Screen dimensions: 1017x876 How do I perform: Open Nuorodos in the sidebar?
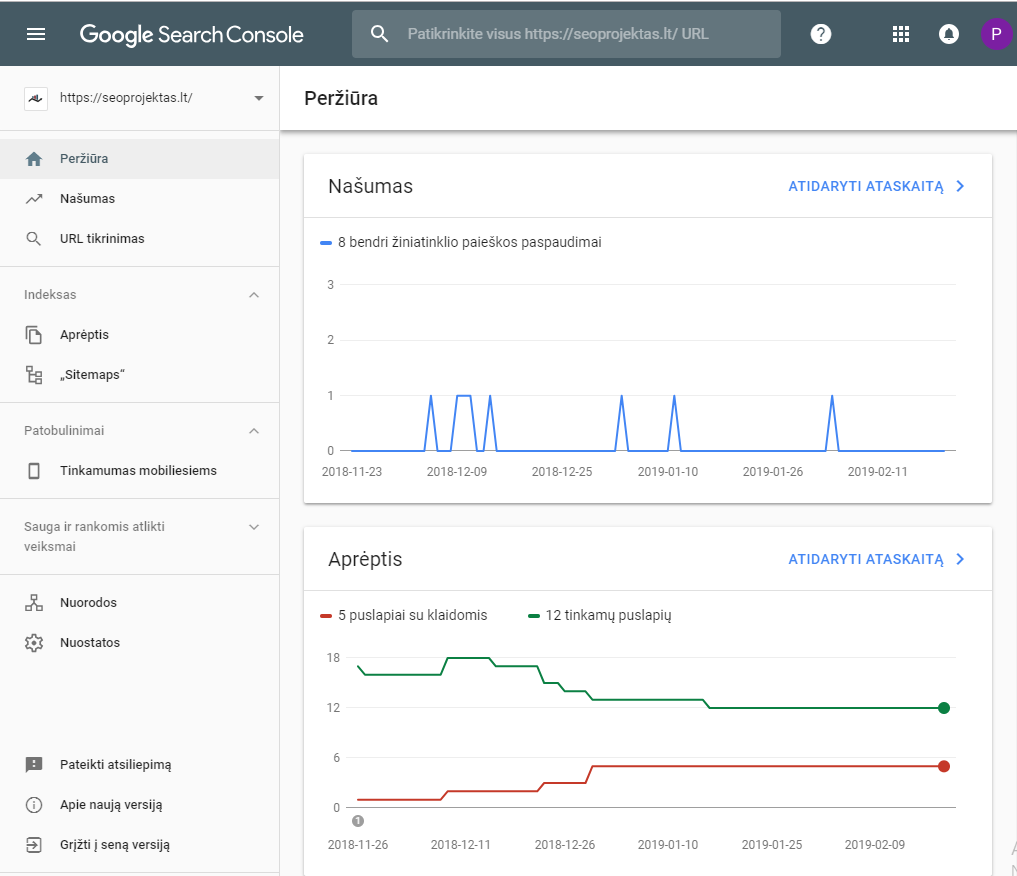tap(139, 602)
